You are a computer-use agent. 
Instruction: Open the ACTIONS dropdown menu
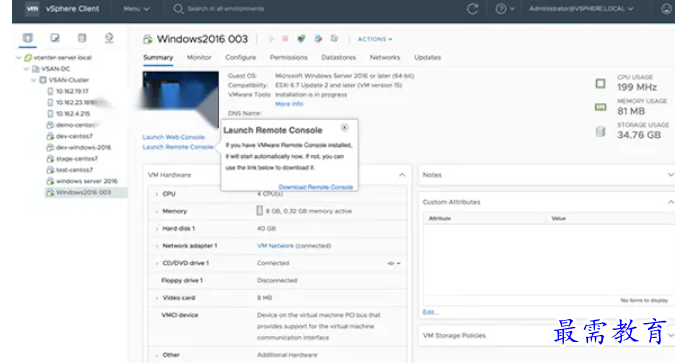tap(375, 39)
